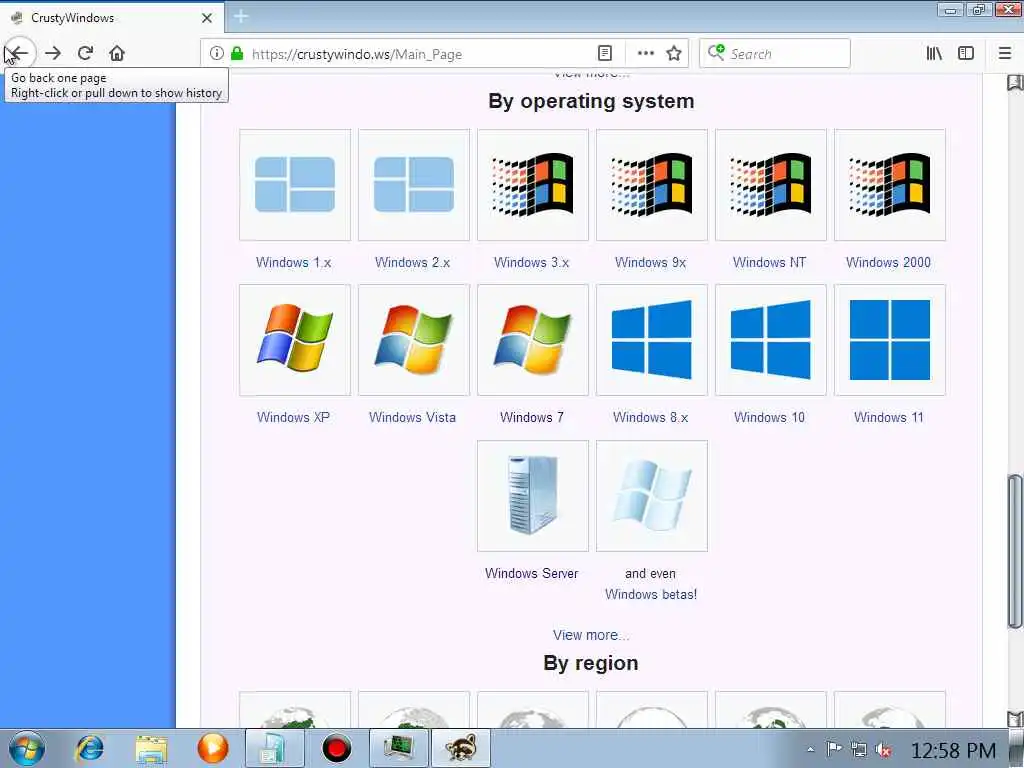Open the Windows 11 text link

coord(889,417)
